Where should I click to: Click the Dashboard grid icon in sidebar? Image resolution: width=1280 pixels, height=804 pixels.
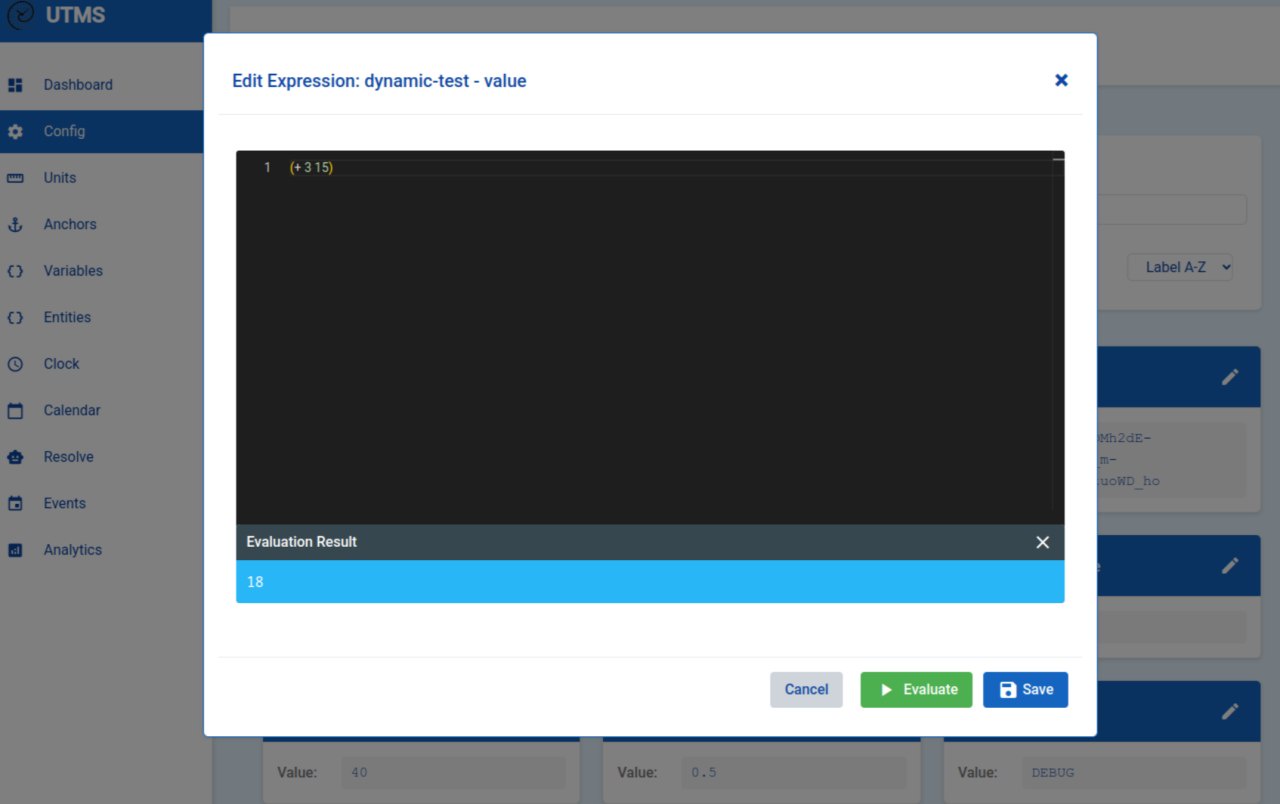click(15, 85)
